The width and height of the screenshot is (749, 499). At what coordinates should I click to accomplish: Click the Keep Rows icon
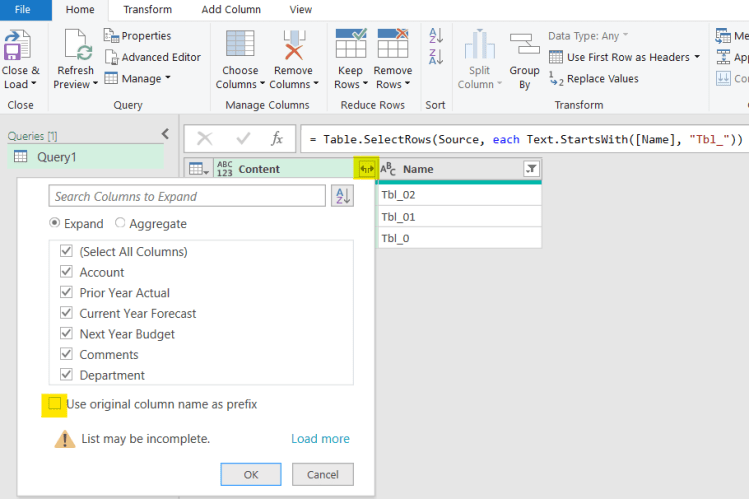(x=350, y=47)
